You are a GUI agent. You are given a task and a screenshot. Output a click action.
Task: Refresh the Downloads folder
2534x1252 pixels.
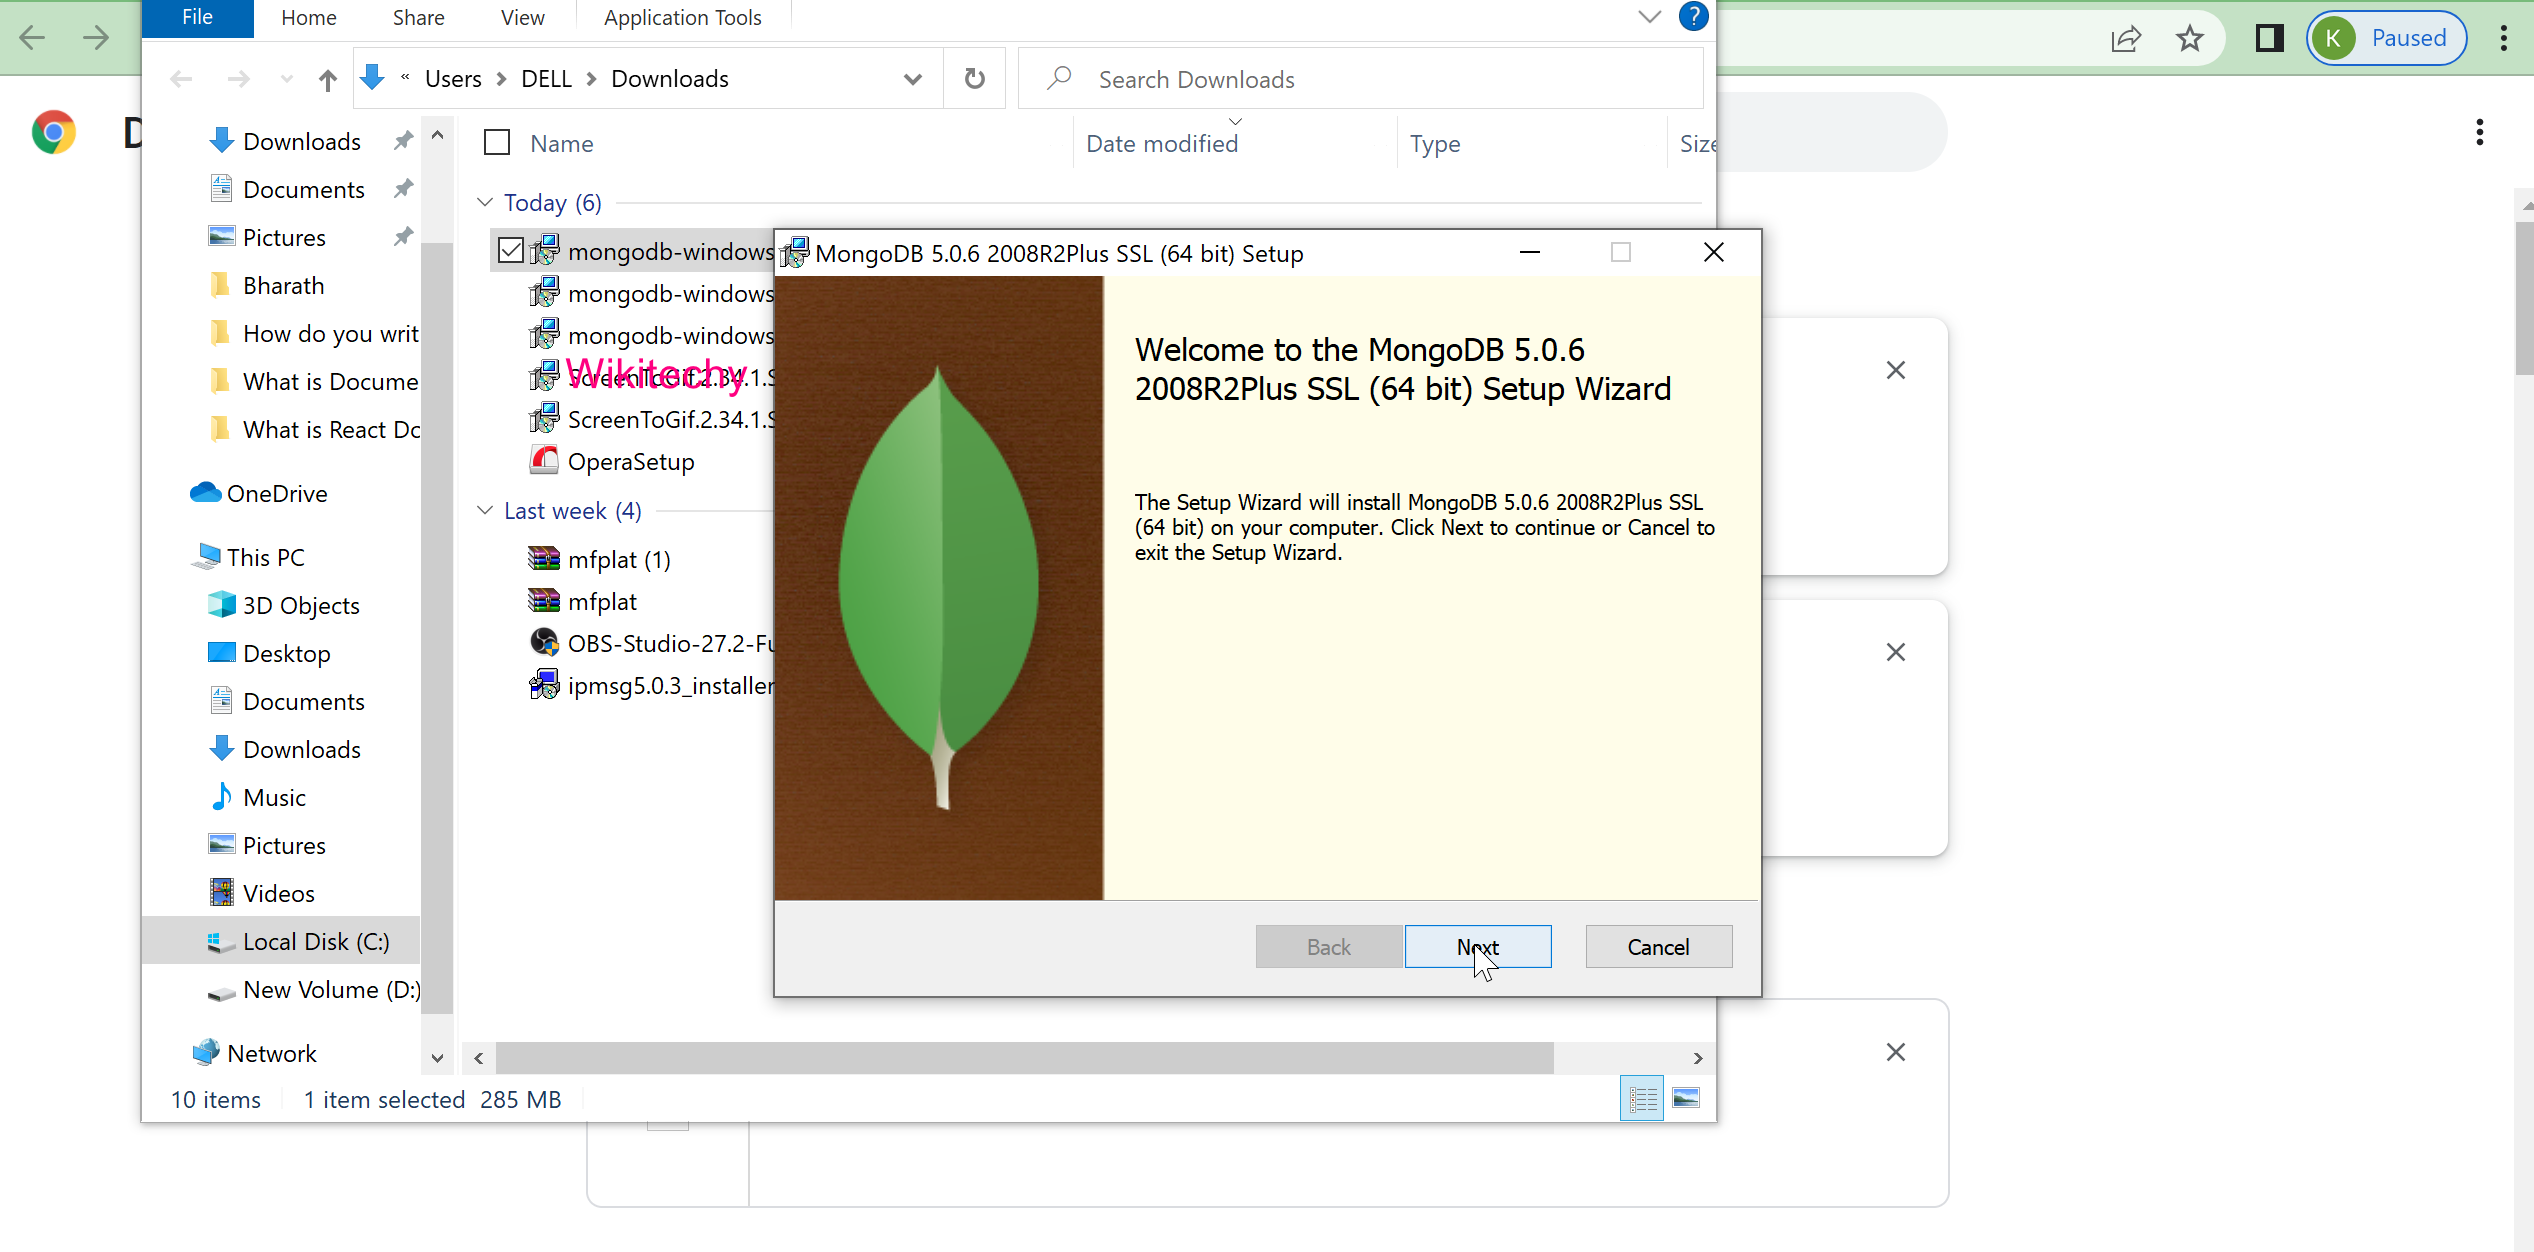[974, 79]
